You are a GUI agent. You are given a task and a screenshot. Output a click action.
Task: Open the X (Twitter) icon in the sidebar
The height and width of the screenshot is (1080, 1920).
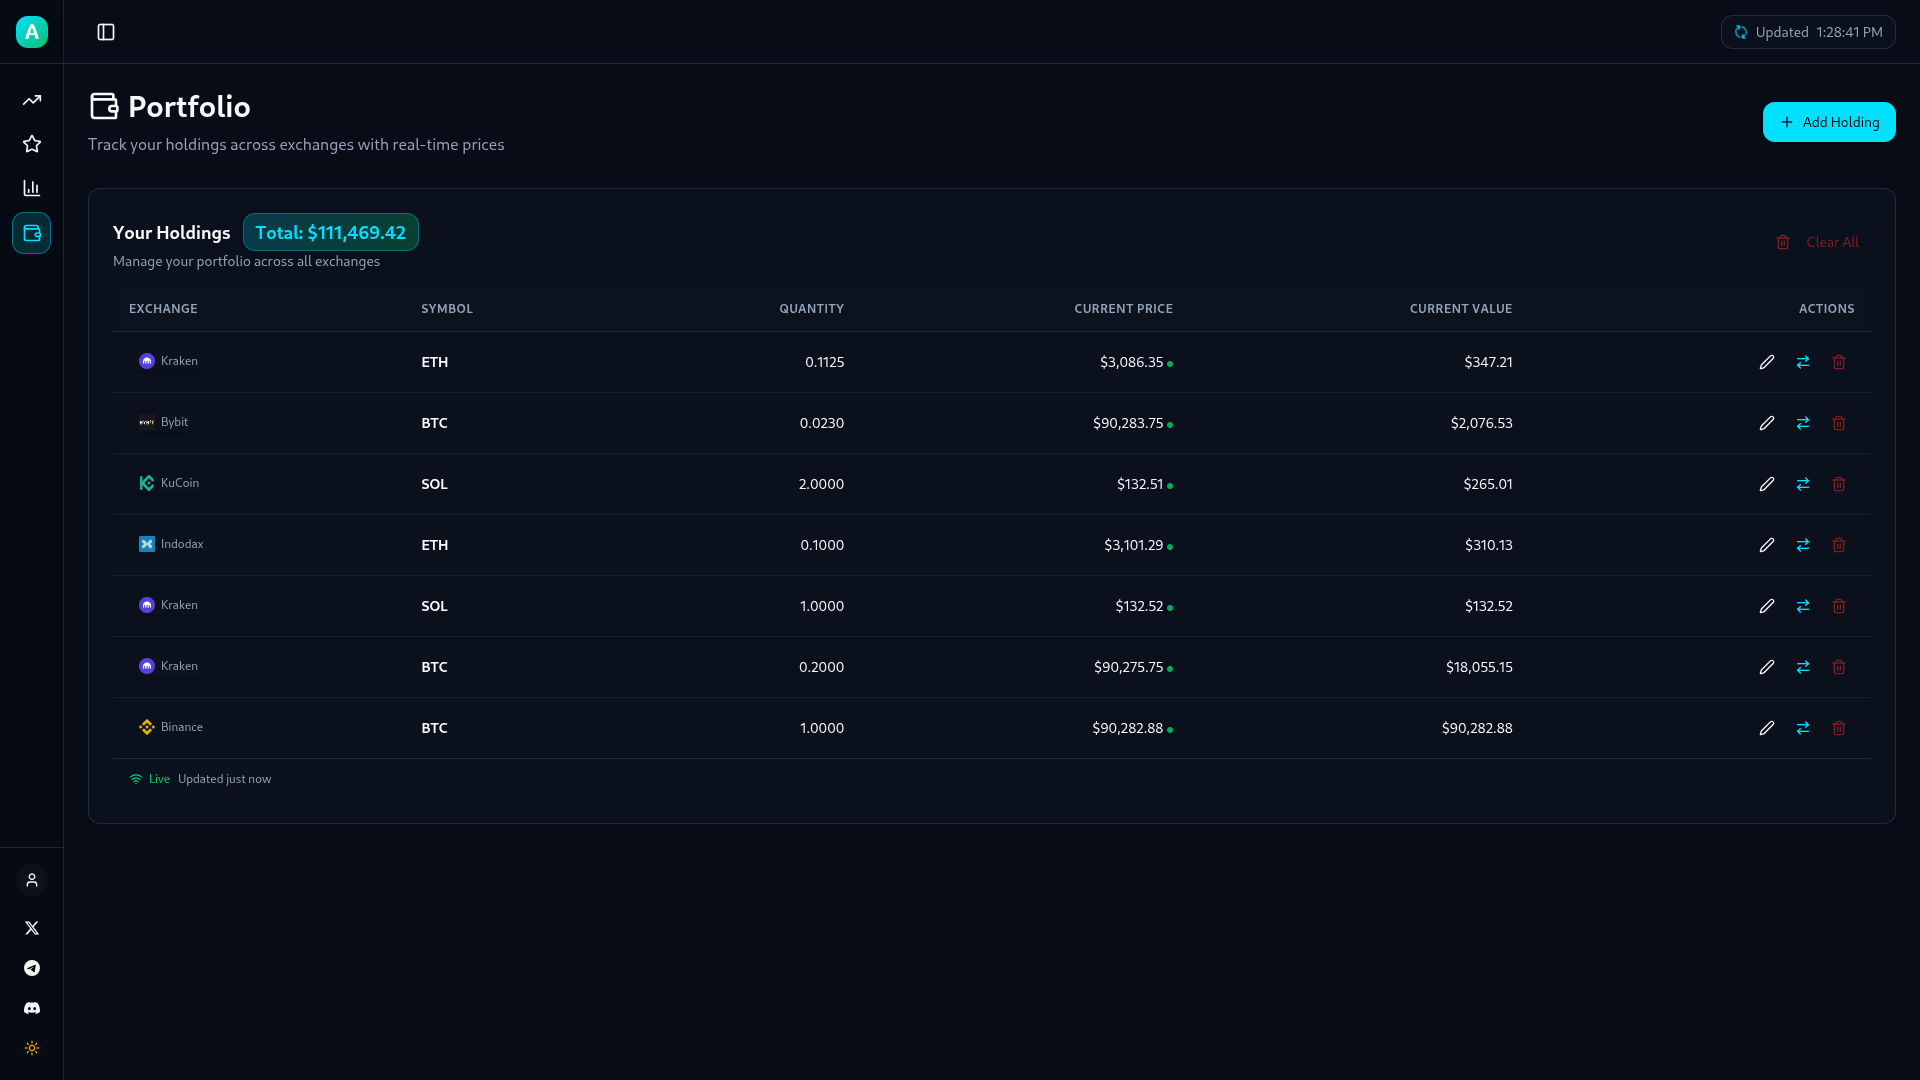[x=31, y=928]
